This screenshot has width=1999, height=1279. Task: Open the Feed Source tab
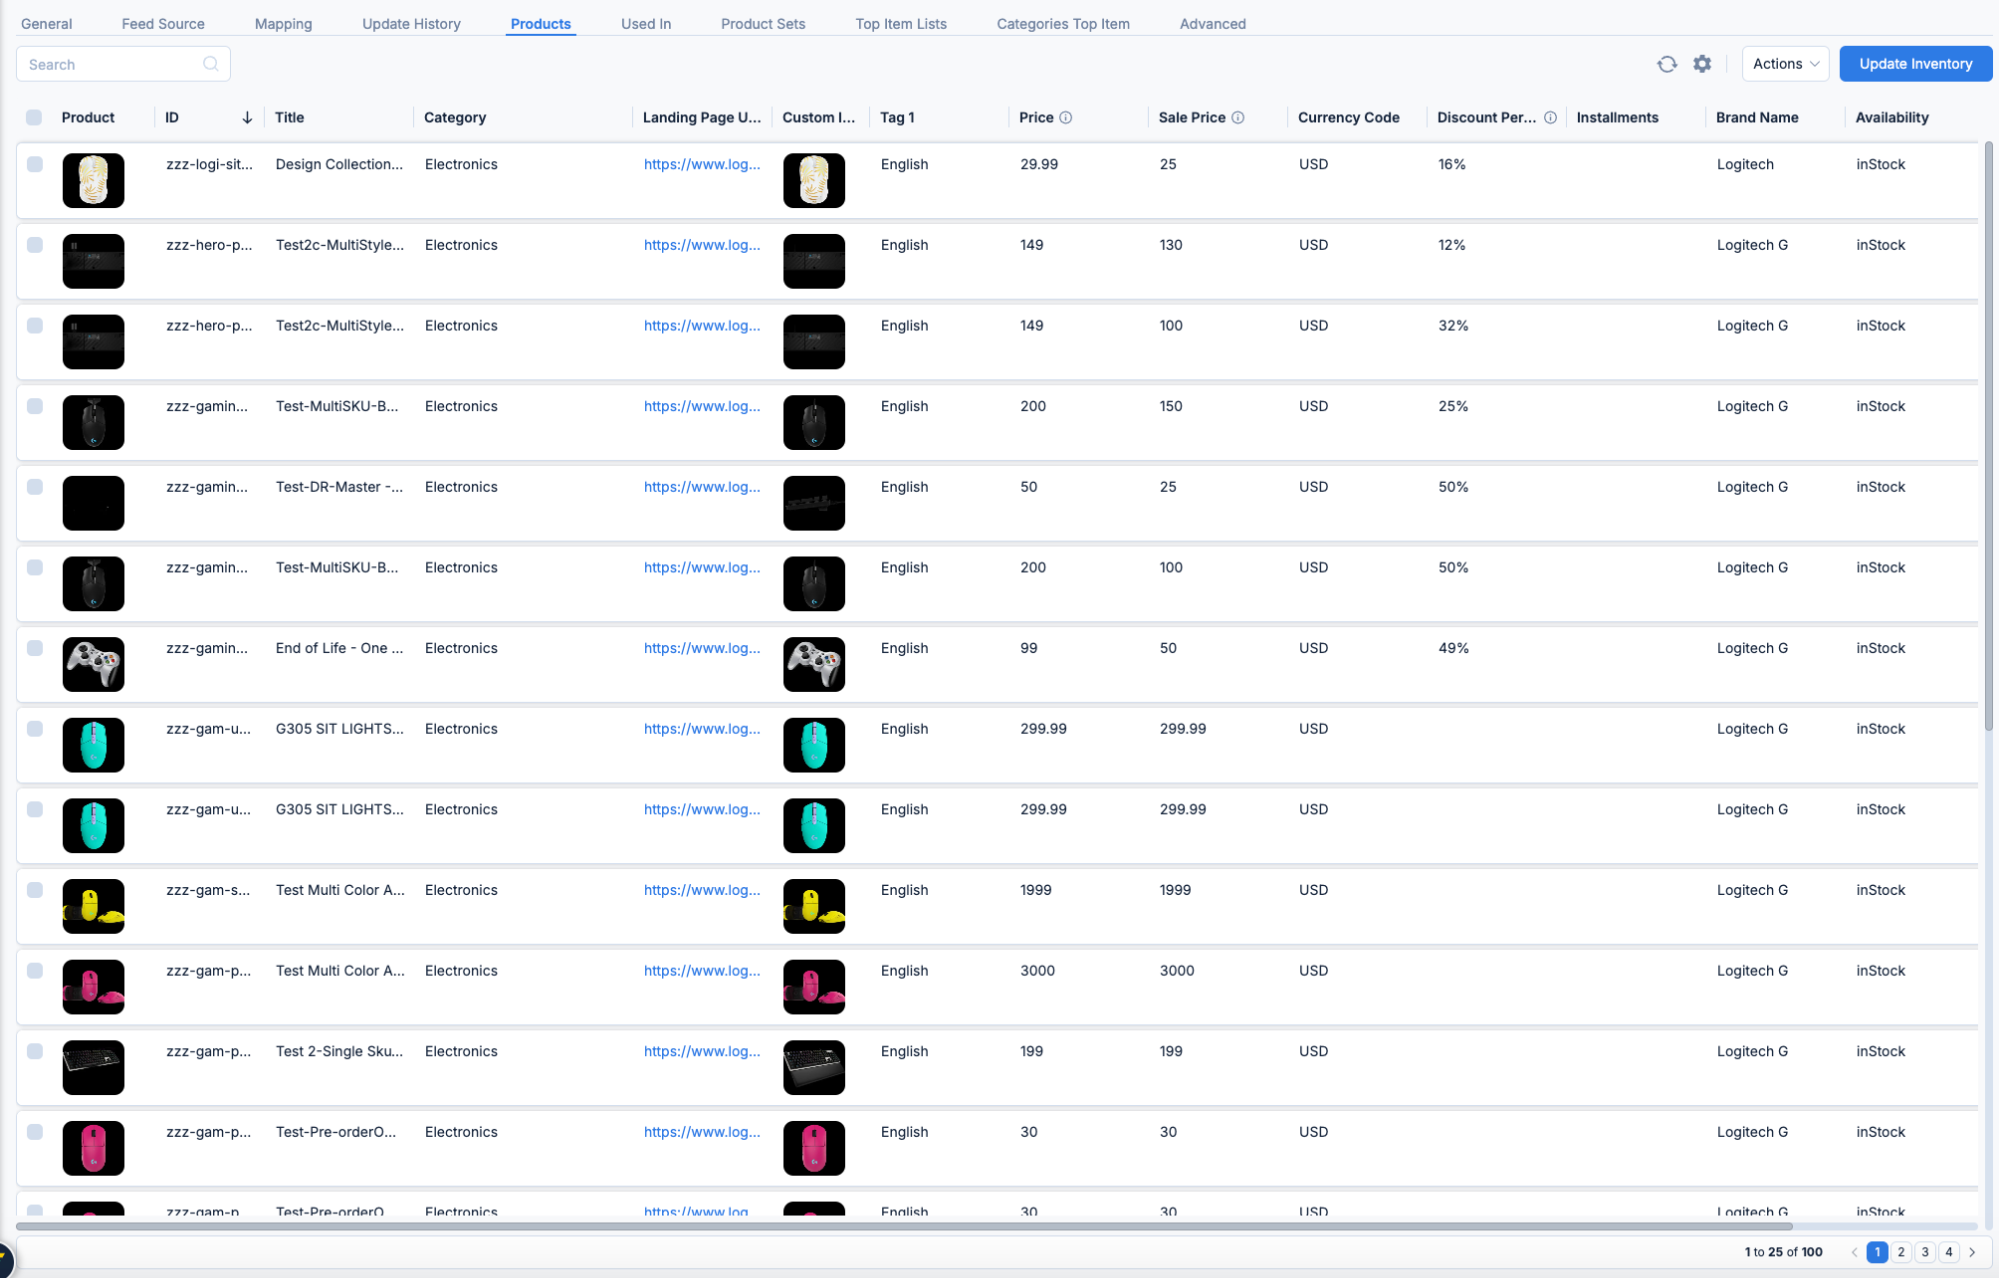tap(163, 24)
